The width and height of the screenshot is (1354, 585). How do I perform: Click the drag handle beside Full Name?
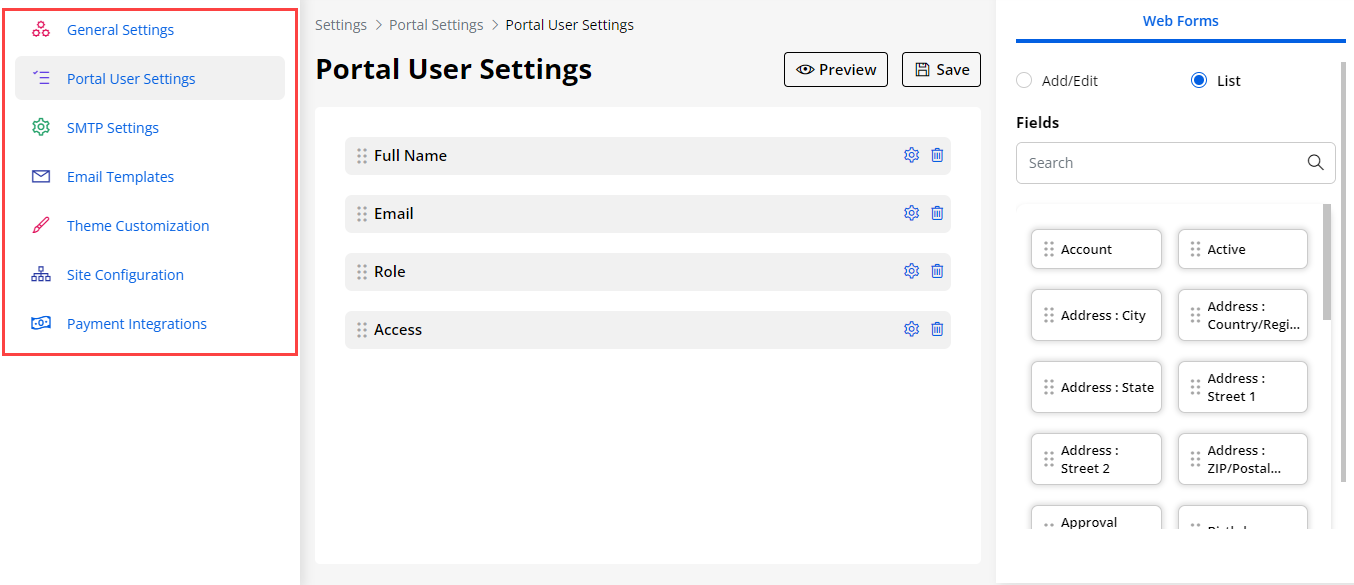coord(362,156)
